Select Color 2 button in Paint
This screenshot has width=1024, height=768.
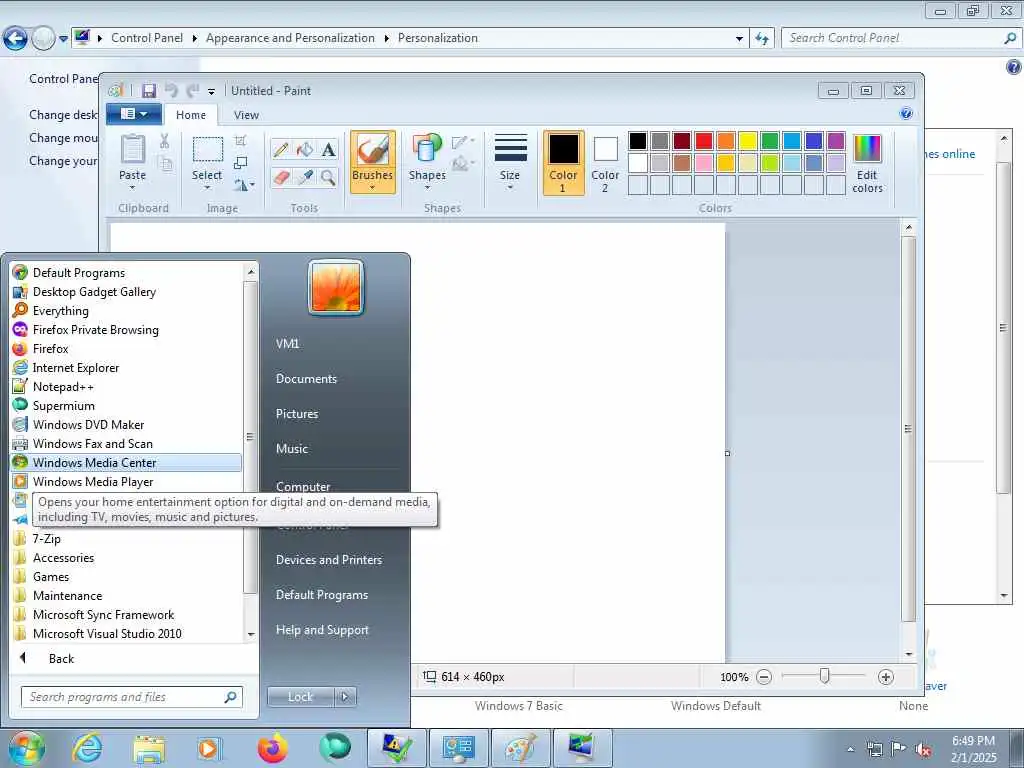(x=605, y=163)
